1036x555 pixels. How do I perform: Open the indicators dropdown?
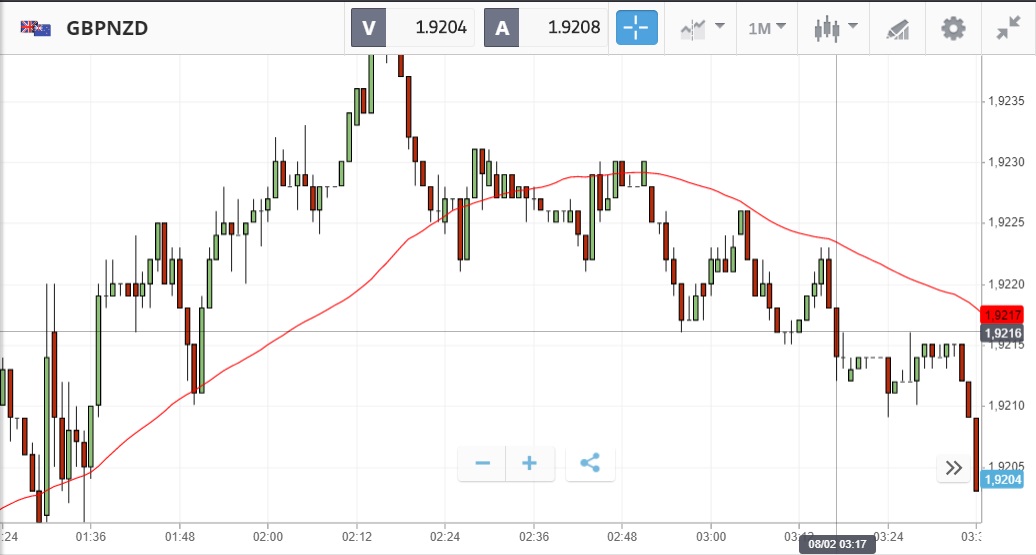(x=703, y=28)
